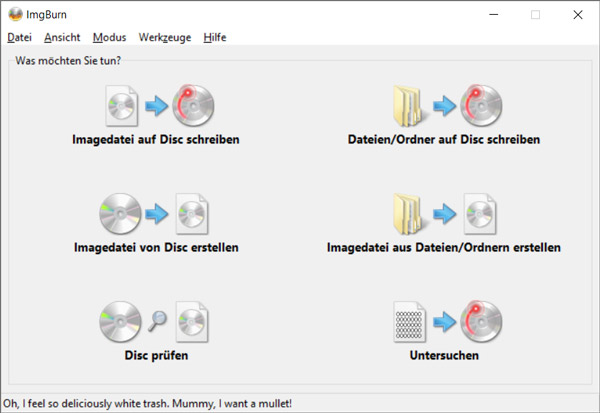Choose 'Dateien/Ordner auf Disc schreiben' label
The image size is (600, 413).
pos(444,139)
